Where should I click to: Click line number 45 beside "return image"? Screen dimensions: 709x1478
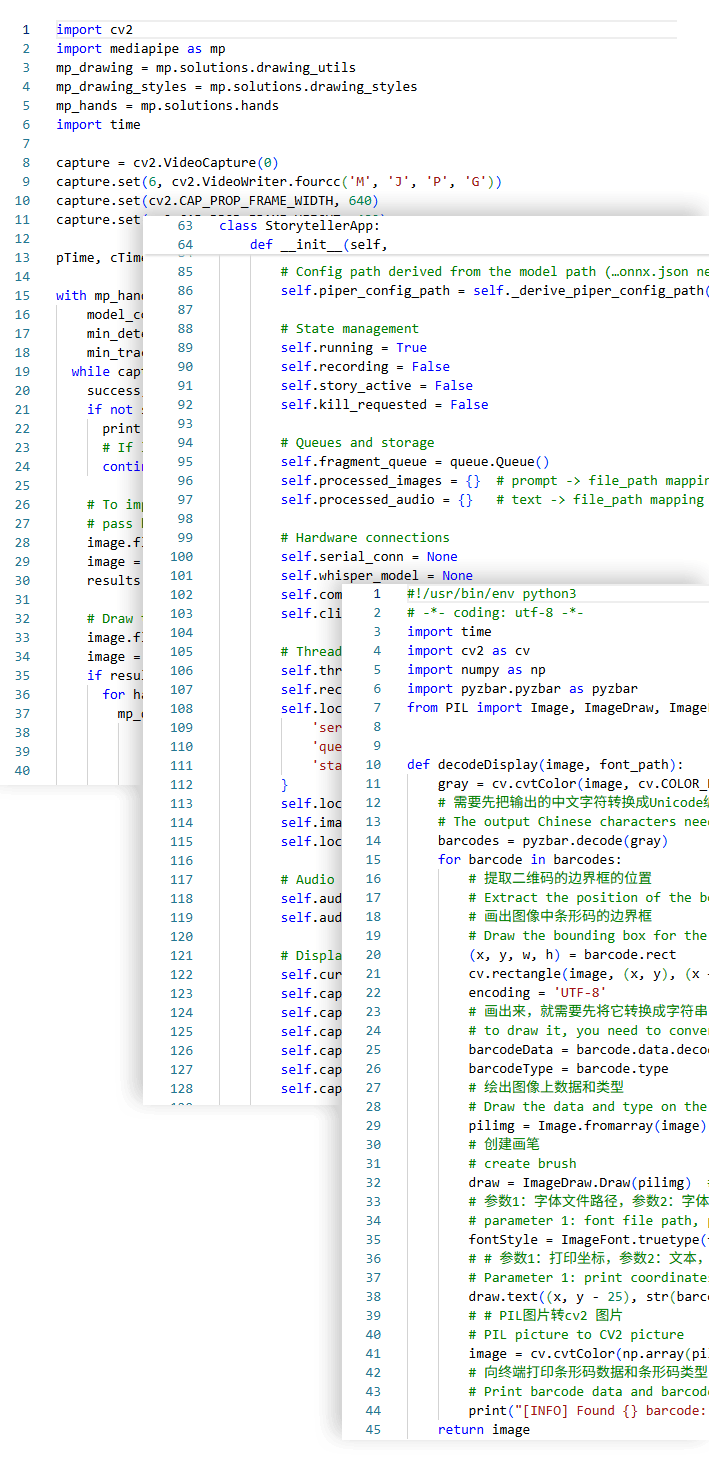373,1430
